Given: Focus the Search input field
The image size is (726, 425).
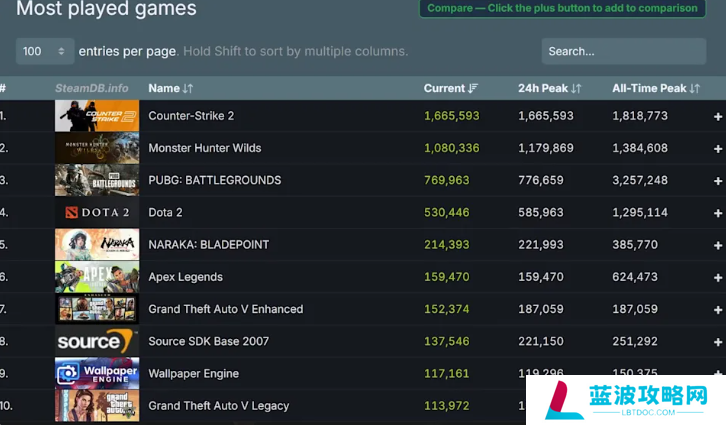Looking at the screenshot, I should [624, 51].
